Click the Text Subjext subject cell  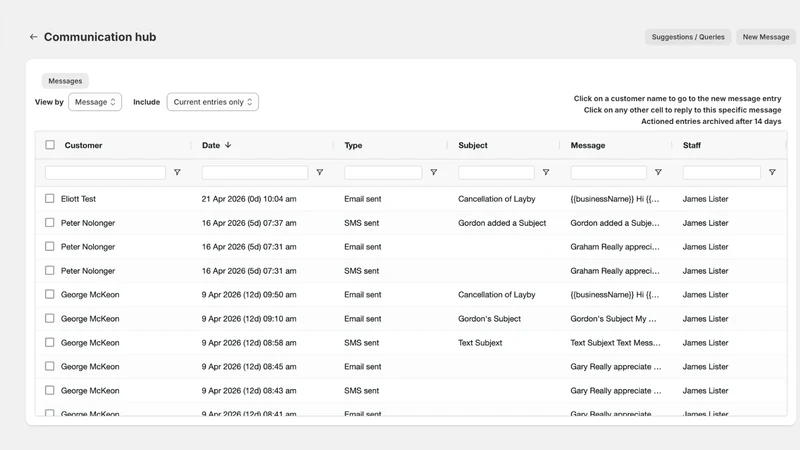pos(480,343)
